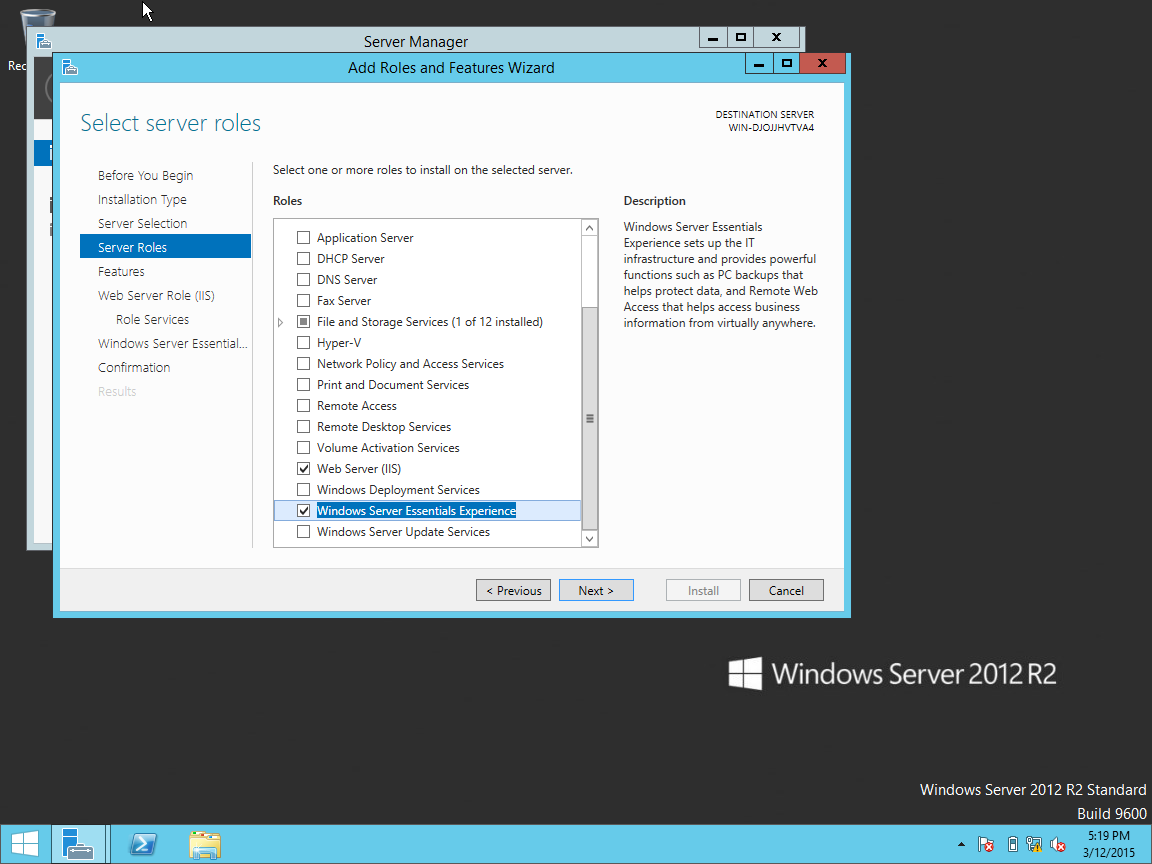Check Windows Server Update Services
1152x864 pixels.
[303, 531]
